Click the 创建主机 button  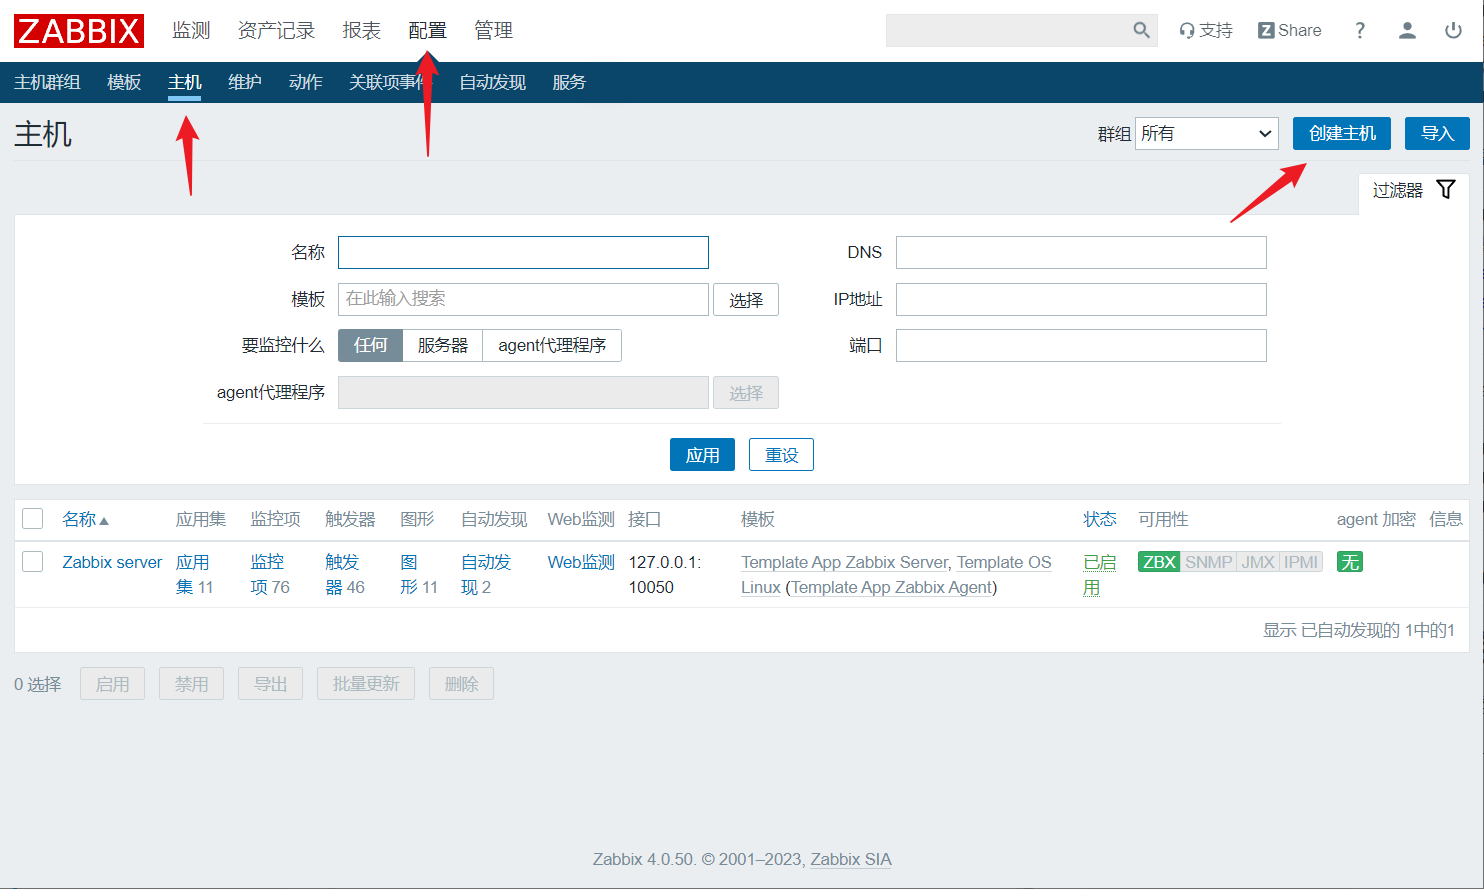(1341, 133)
